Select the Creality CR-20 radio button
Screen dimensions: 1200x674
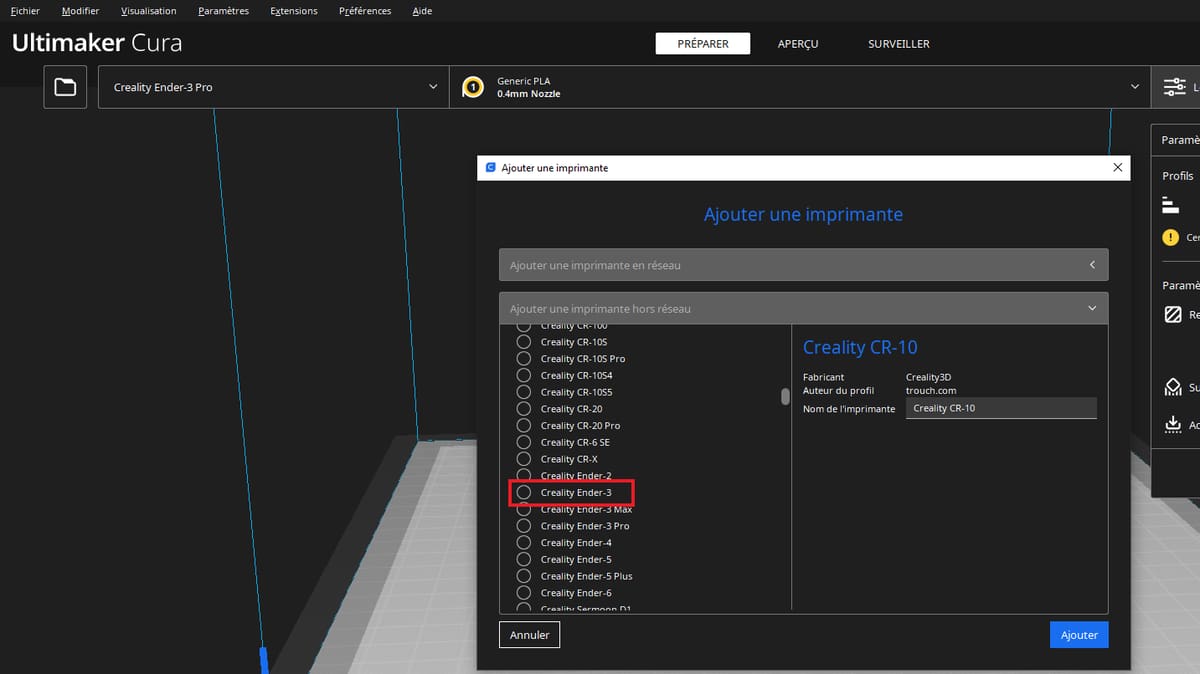(524, 408)
